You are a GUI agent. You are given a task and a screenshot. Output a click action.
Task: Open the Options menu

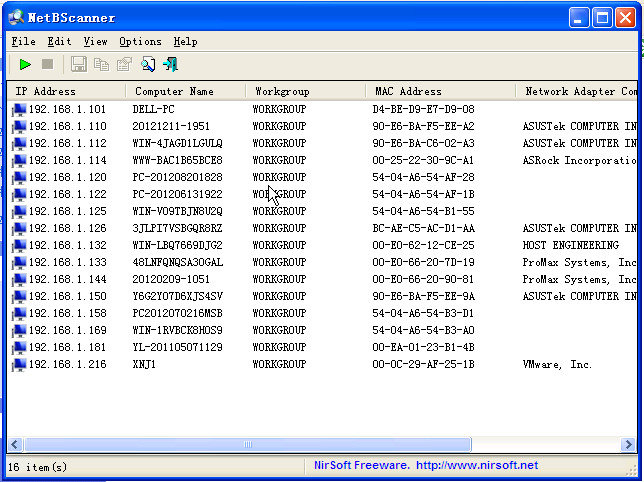tap(140, 42)
